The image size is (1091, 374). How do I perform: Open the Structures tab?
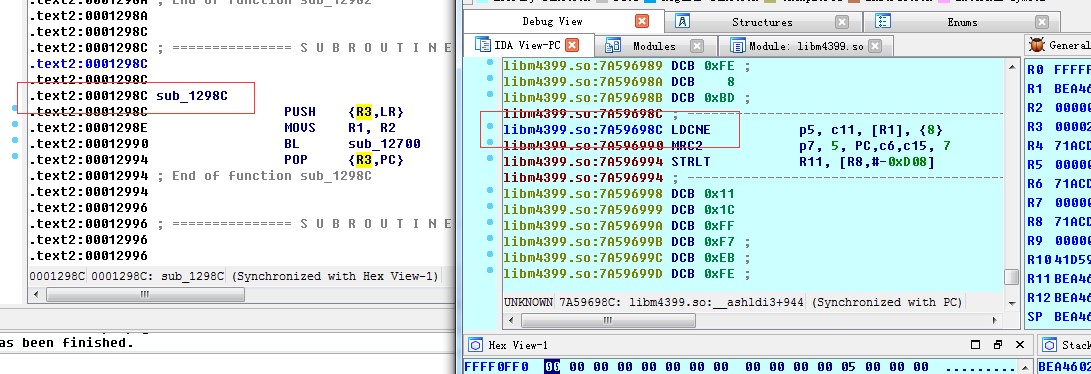point(762,22)
